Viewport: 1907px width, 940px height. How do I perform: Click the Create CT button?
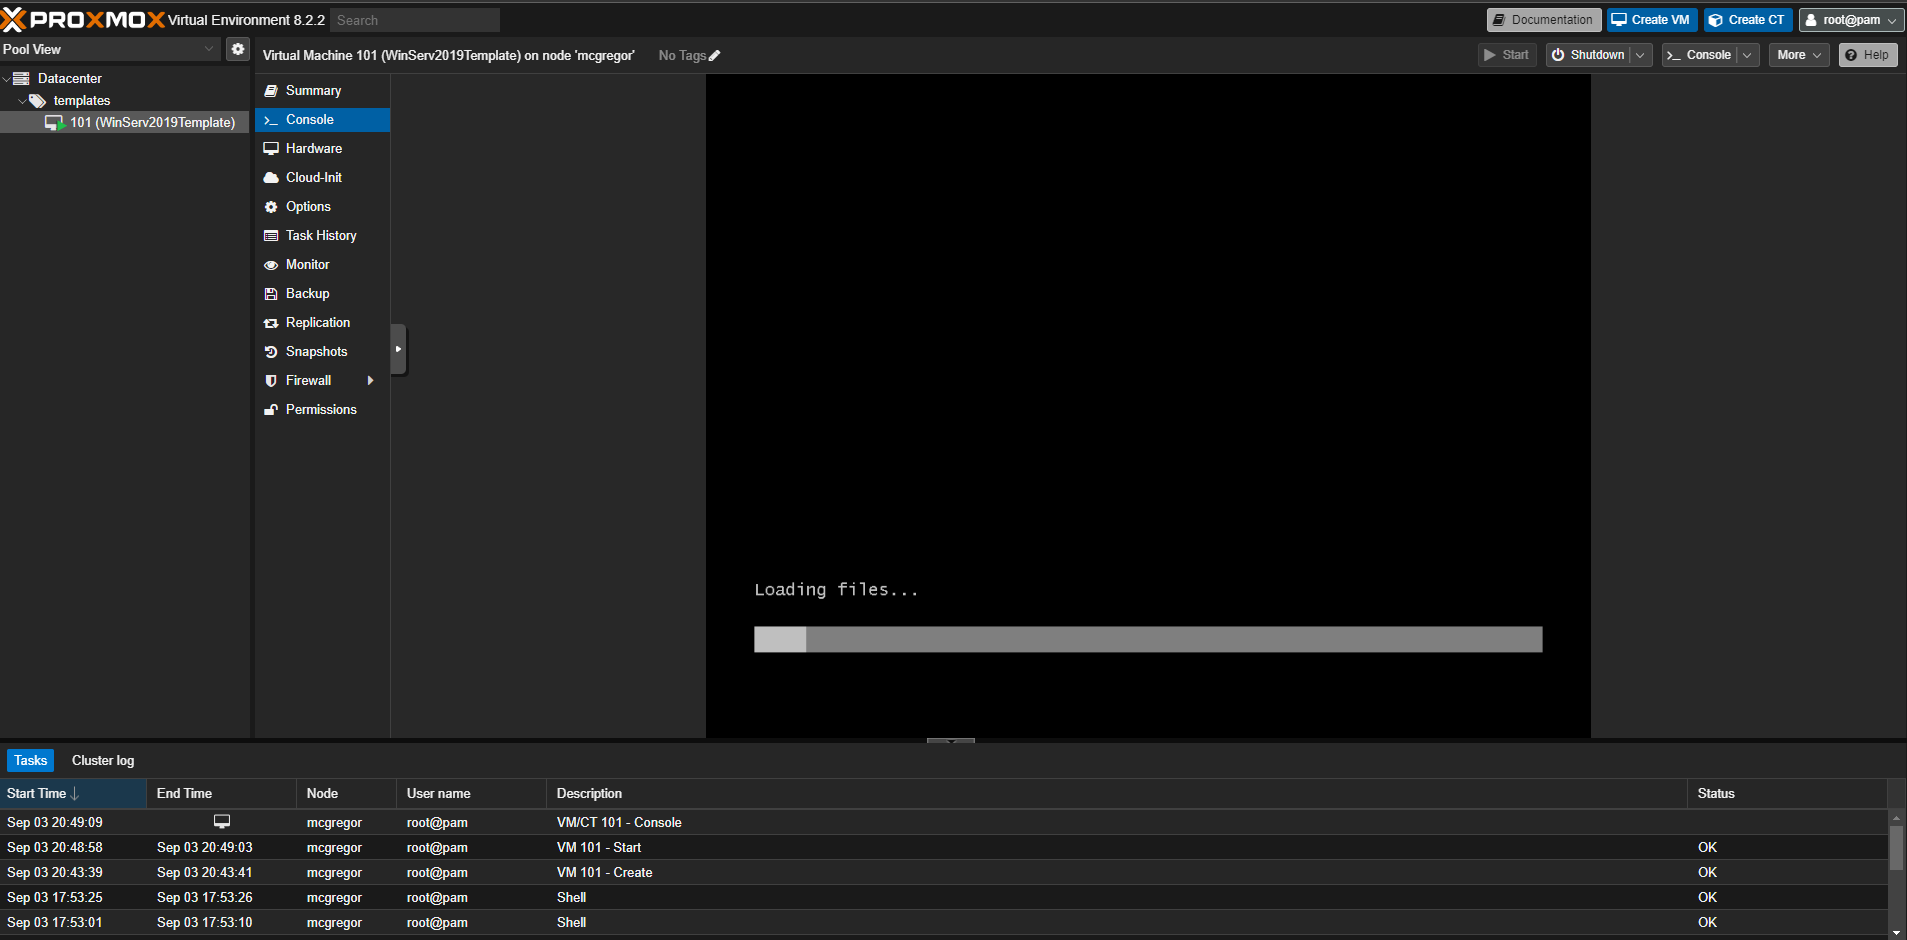pyautogui.click(x=1748, y=20)
